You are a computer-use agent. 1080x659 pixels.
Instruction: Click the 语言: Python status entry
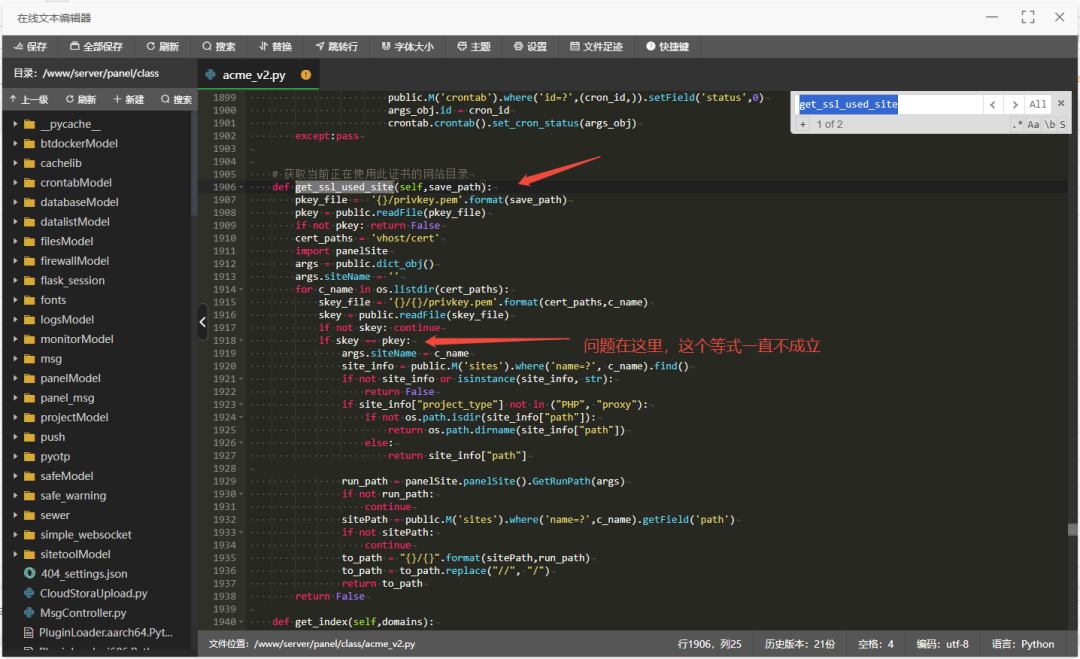(x=1023, y=644)
